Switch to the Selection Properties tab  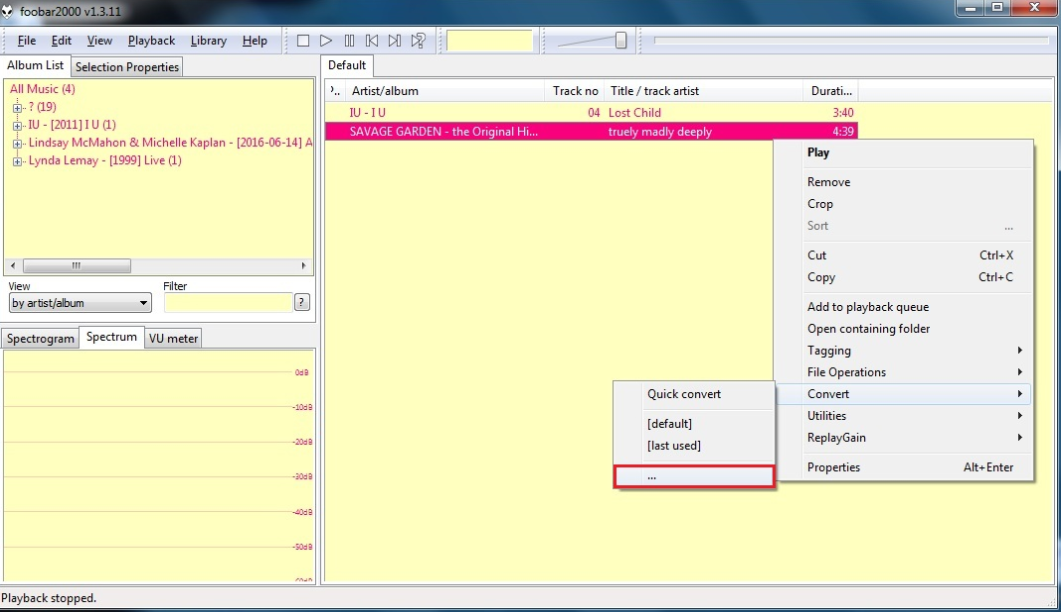[127, 67]
